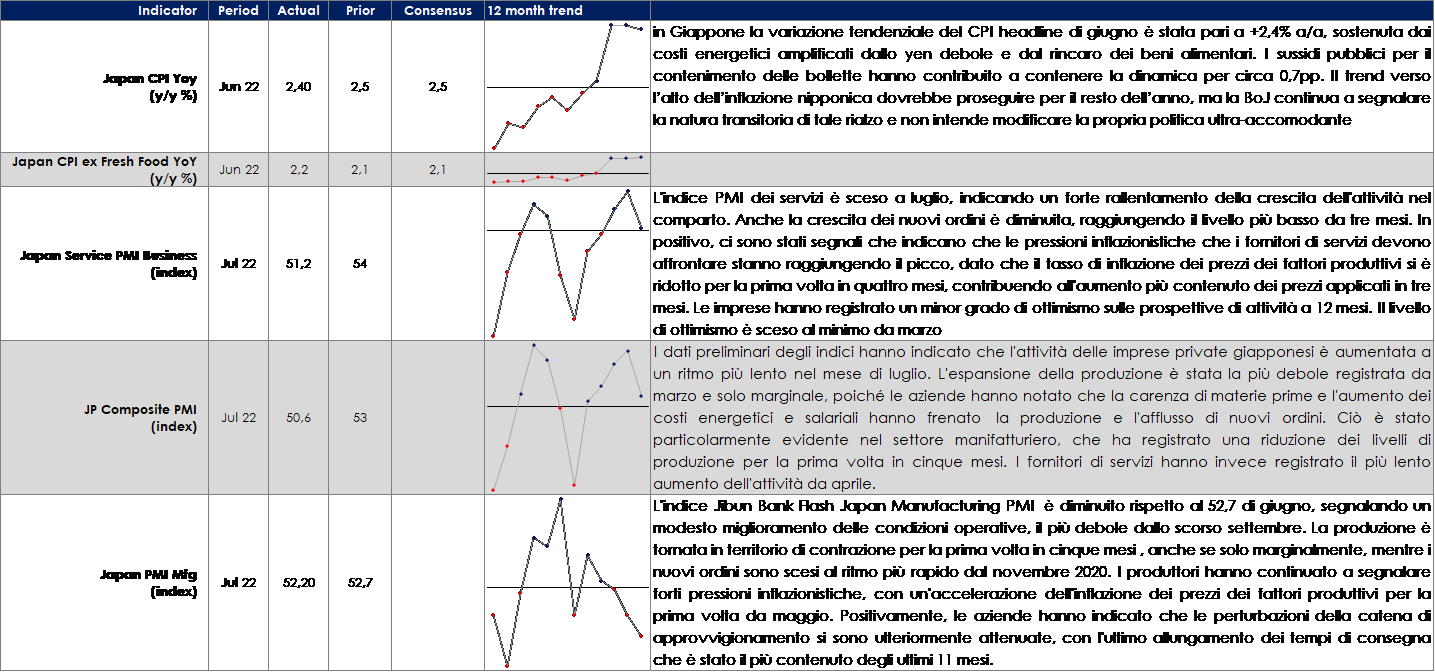1435x672 pixels.
Task: Click the JP Composite PMI commentary text
Action: (x=1042, y=418)
